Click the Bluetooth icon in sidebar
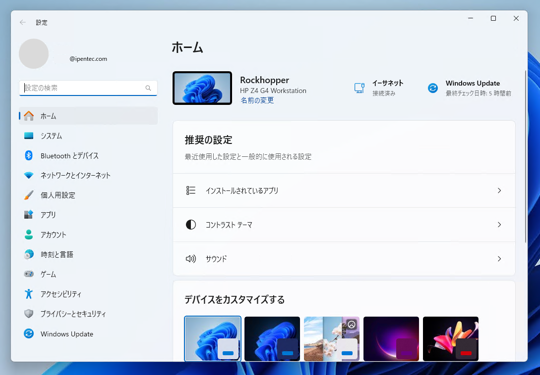The height and width of the screenshot is (375, 540). 29,156
